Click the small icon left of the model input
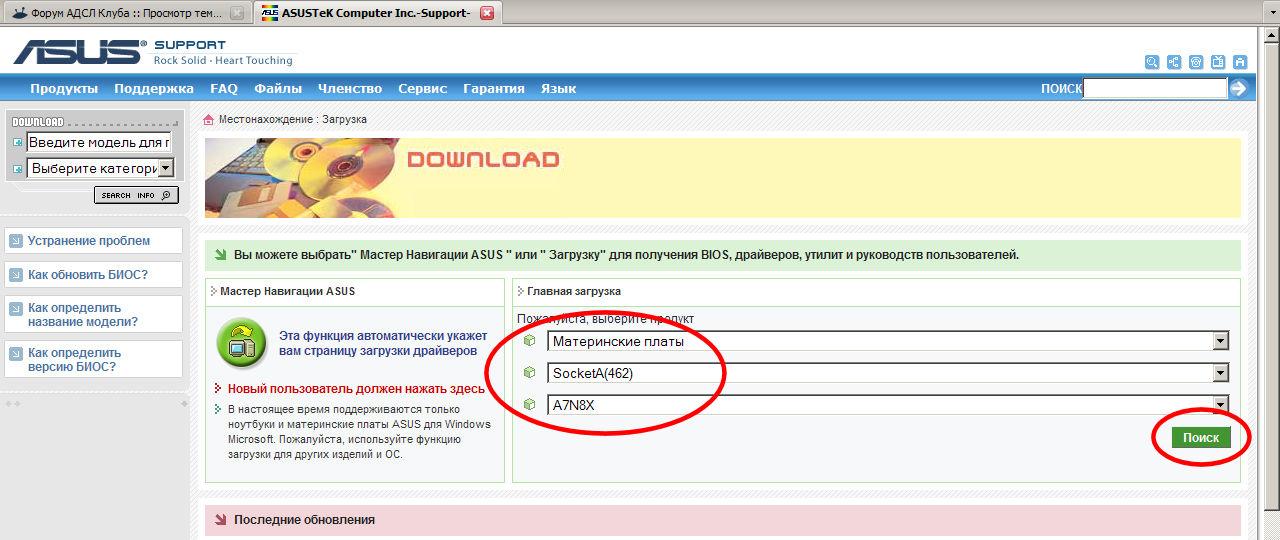 tap(17, 142)
